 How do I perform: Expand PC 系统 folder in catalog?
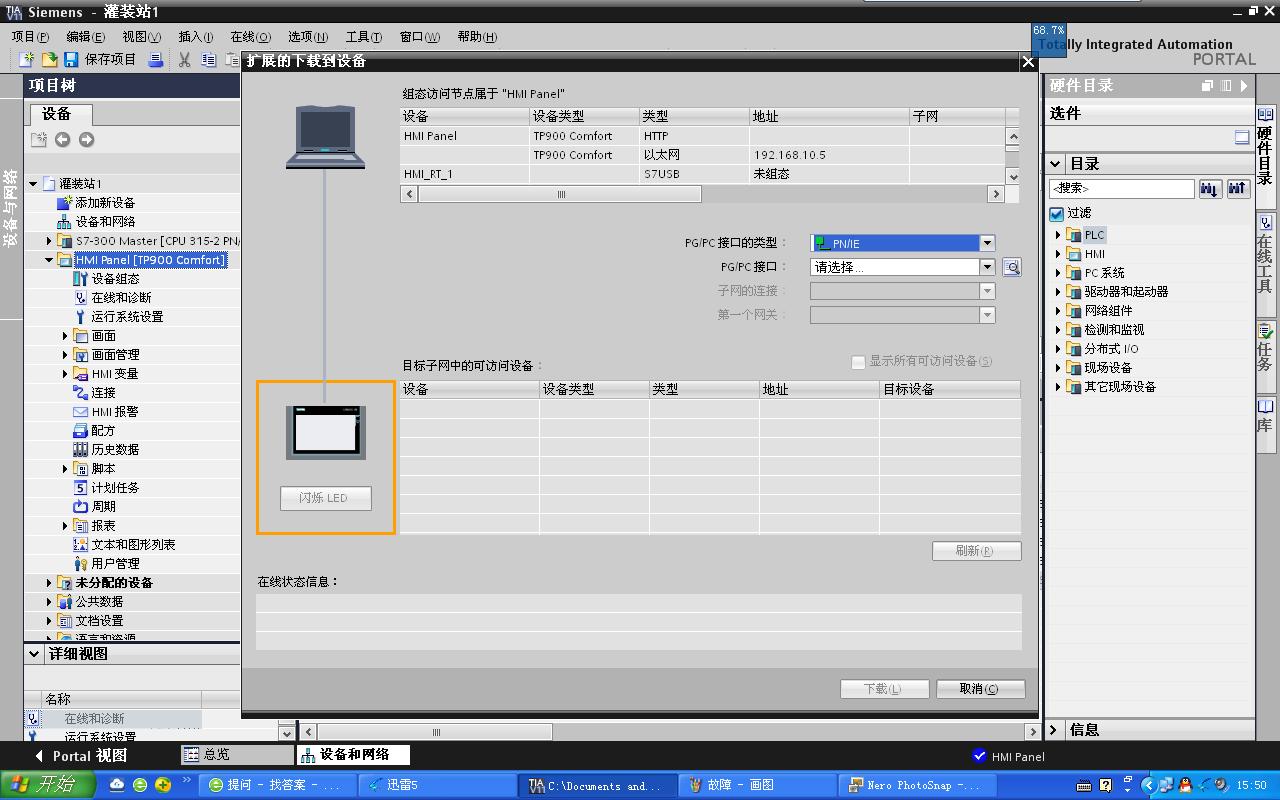point(1058,273)
